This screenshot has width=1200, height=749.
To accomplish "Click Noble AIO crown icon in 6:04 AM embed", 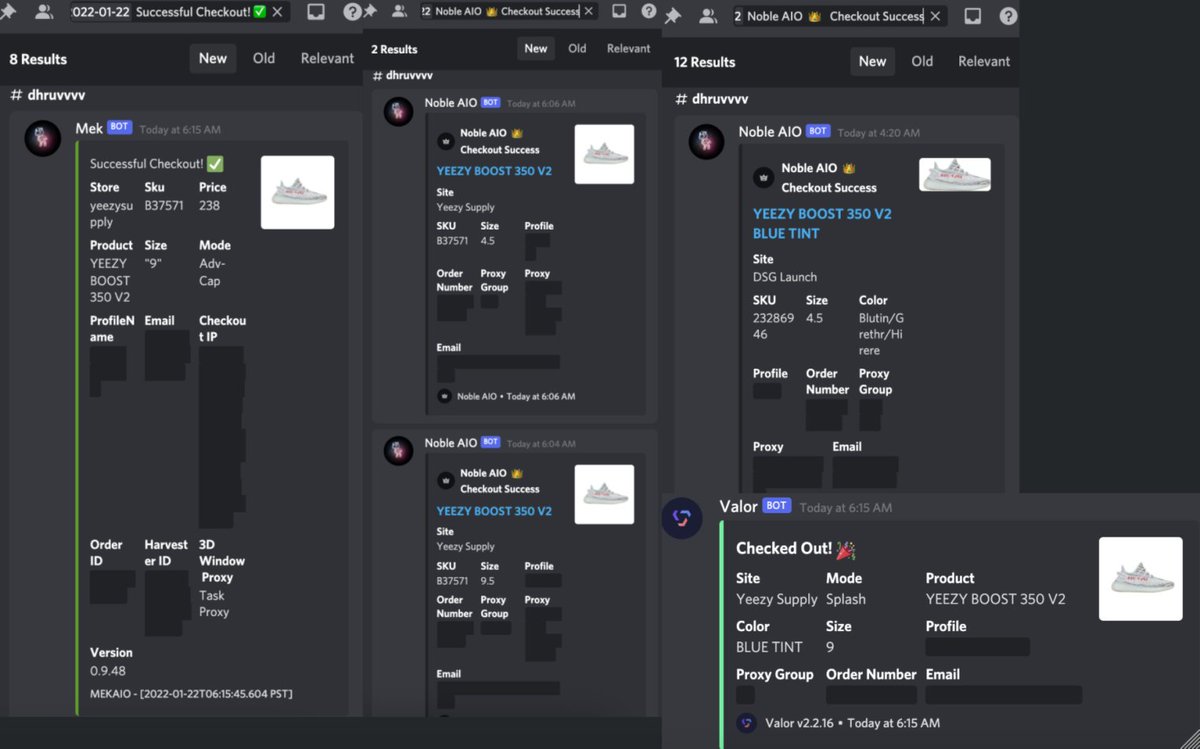I will pyautogui.click(x=445, y=481).
